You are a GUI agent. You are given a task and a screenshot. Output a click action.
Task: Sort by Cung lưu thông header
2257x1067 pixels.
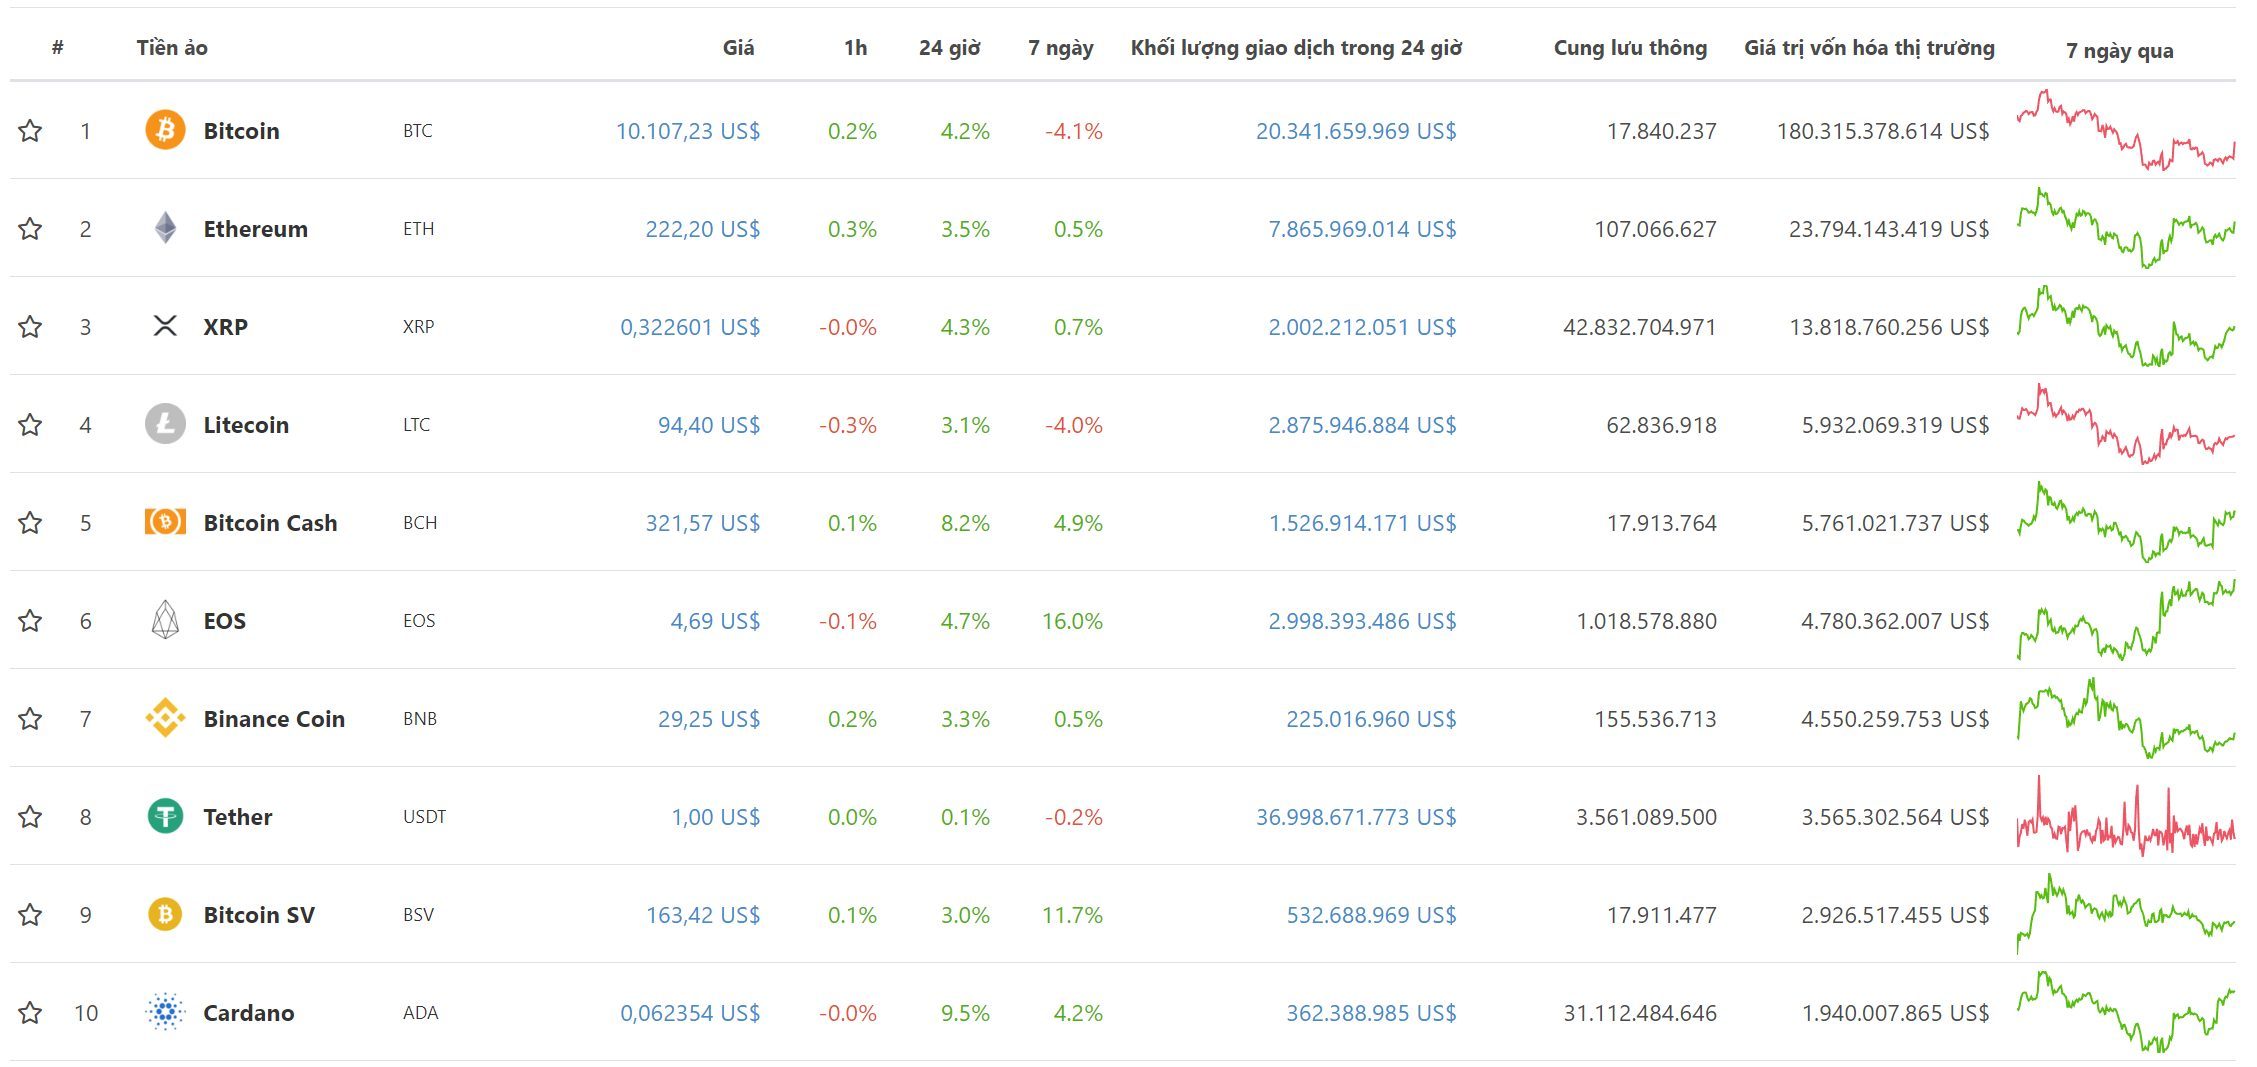tap(1630, 47)
